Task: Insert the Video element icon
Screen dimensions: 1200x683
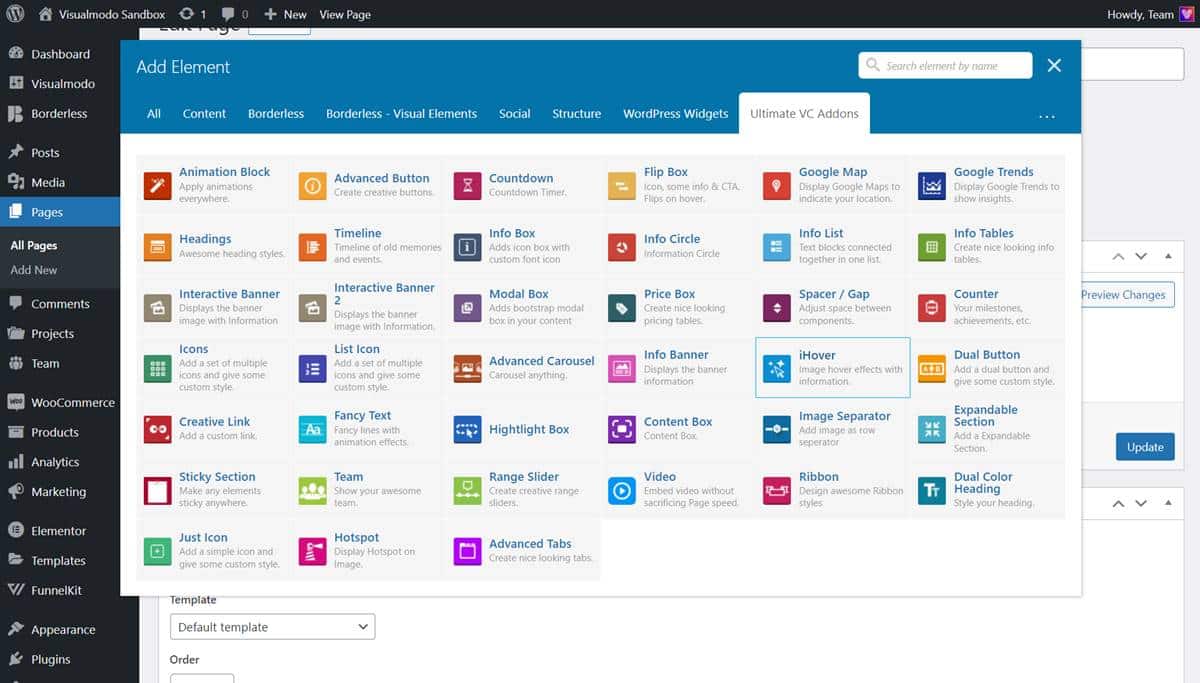Action: (622, 491)
